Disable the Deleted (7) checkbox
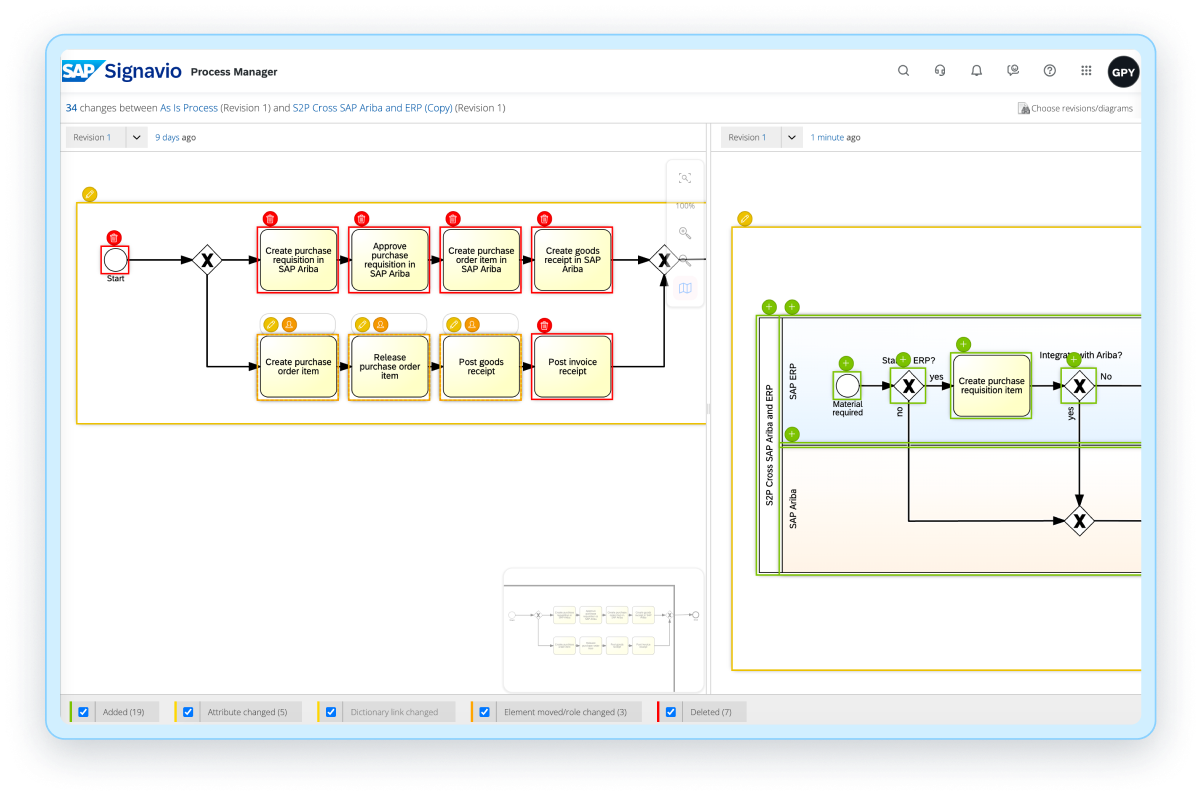The height and width of the screenshot is (797, 1202). [x=671, y=712]
